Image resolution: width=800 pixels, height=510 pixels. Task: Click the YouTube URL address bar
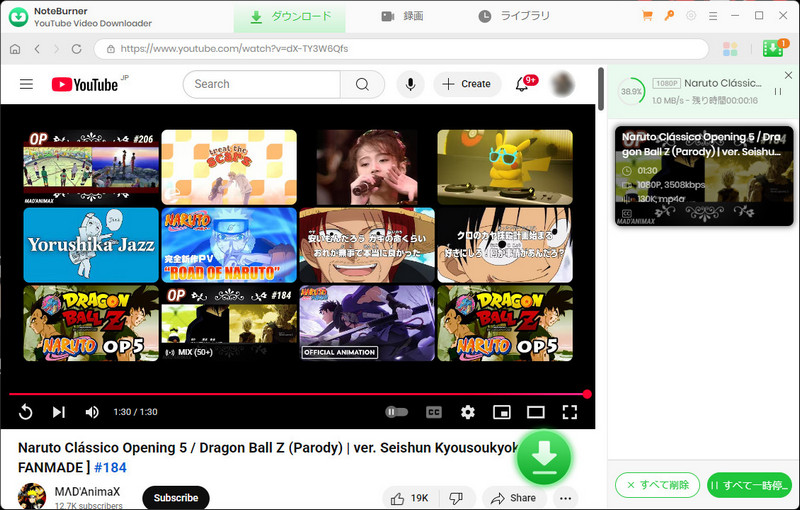click(x=401, y=49)
